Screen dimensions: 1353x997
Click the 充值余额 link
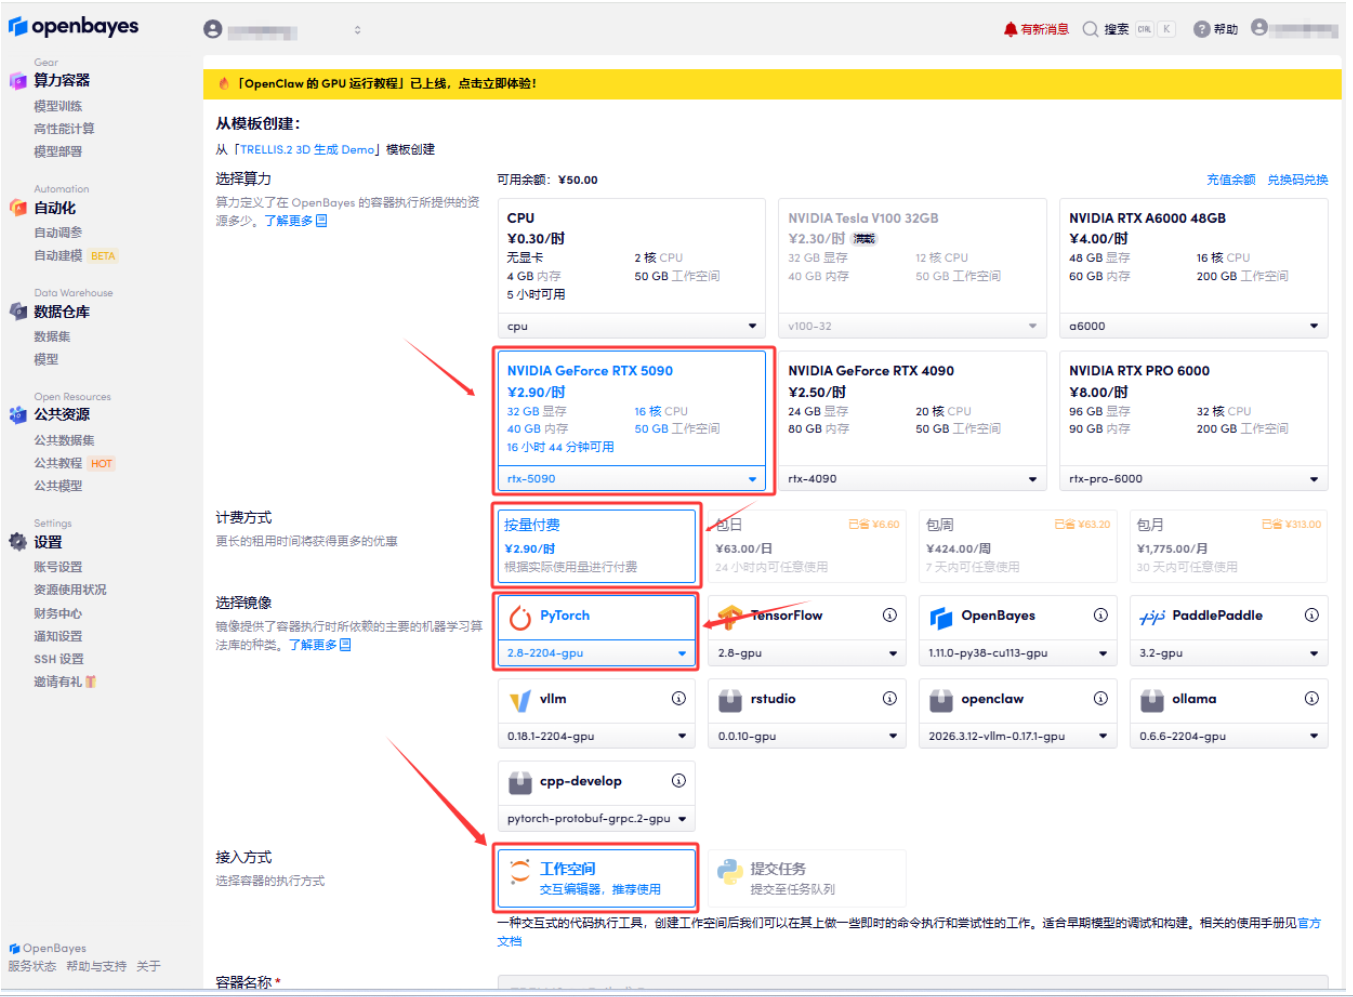1231,180
